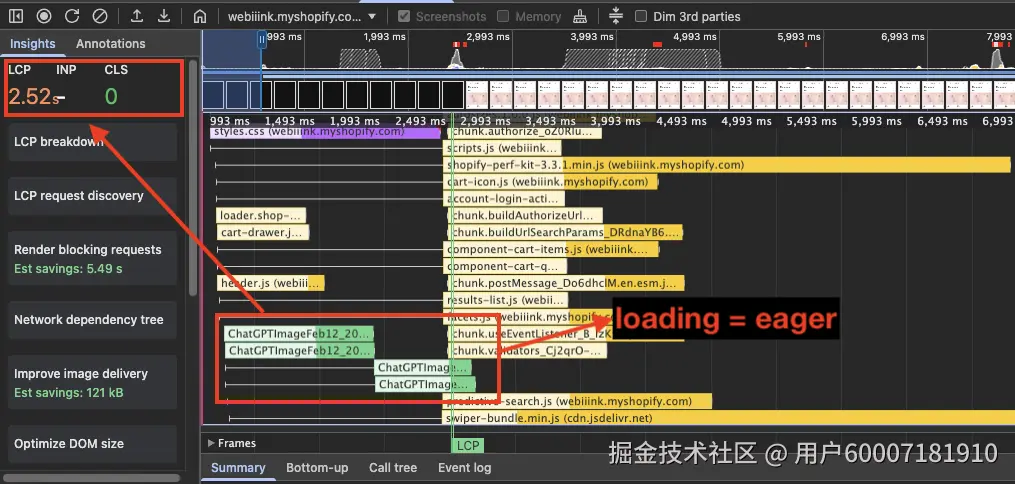Select the LCP marker on timeline
Image resolution: width=1015 pixels, height=484 pixels.
467,446
